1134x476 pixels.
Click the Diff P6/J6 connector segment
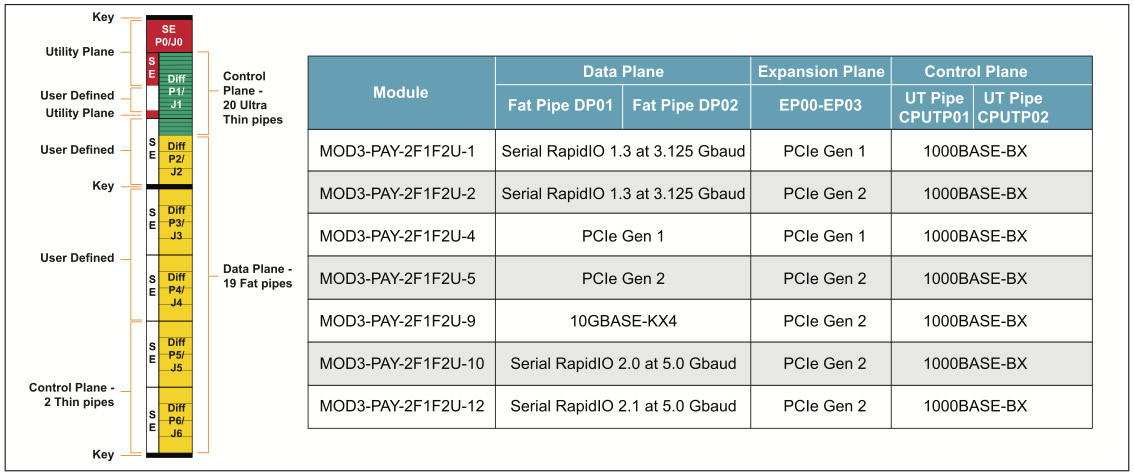click(x=176, y=420)
